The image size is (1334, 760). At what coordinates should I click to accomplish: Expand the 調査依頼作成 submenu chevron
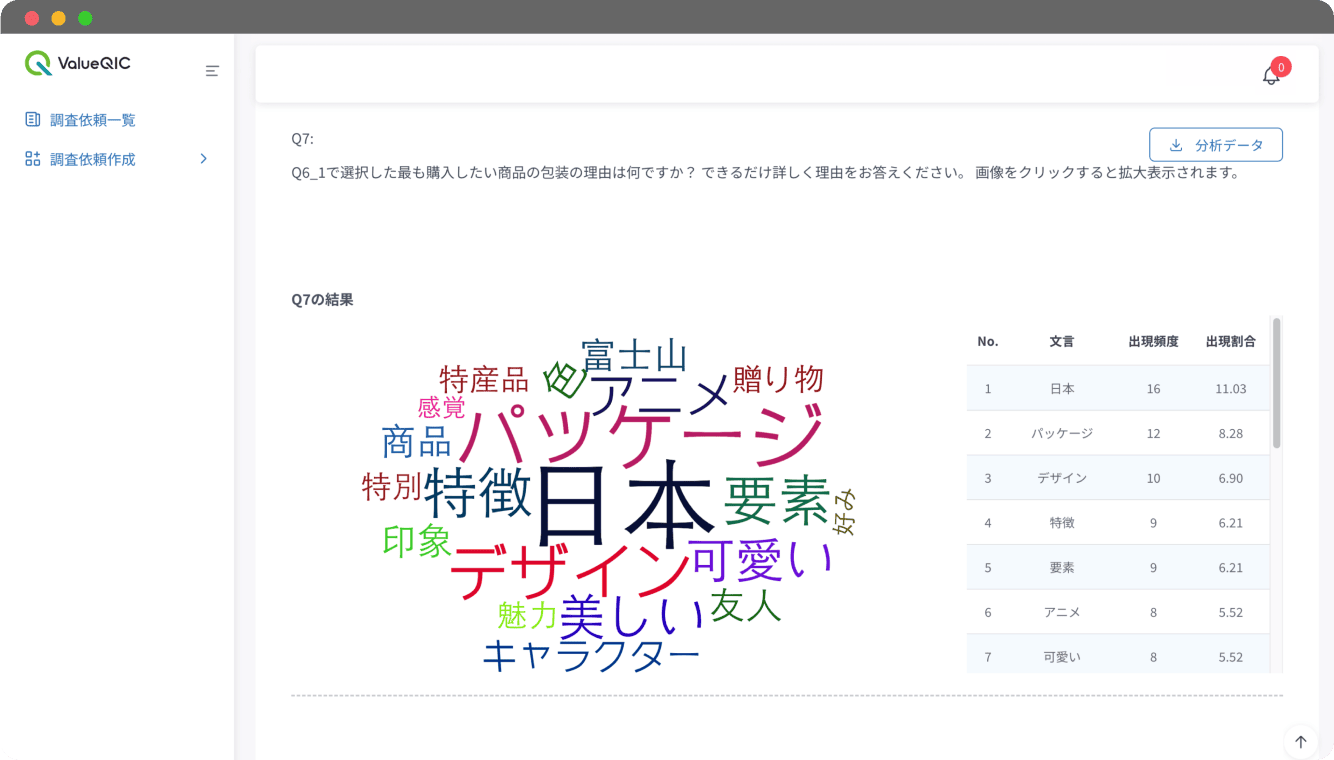click(x=203, y=158)
